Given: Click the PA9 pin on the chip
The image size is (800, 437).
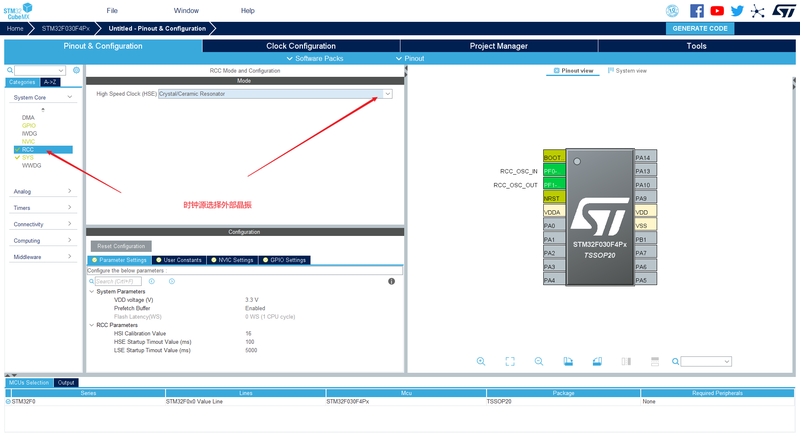Looking at the screenshot, I should coord(645,198).
